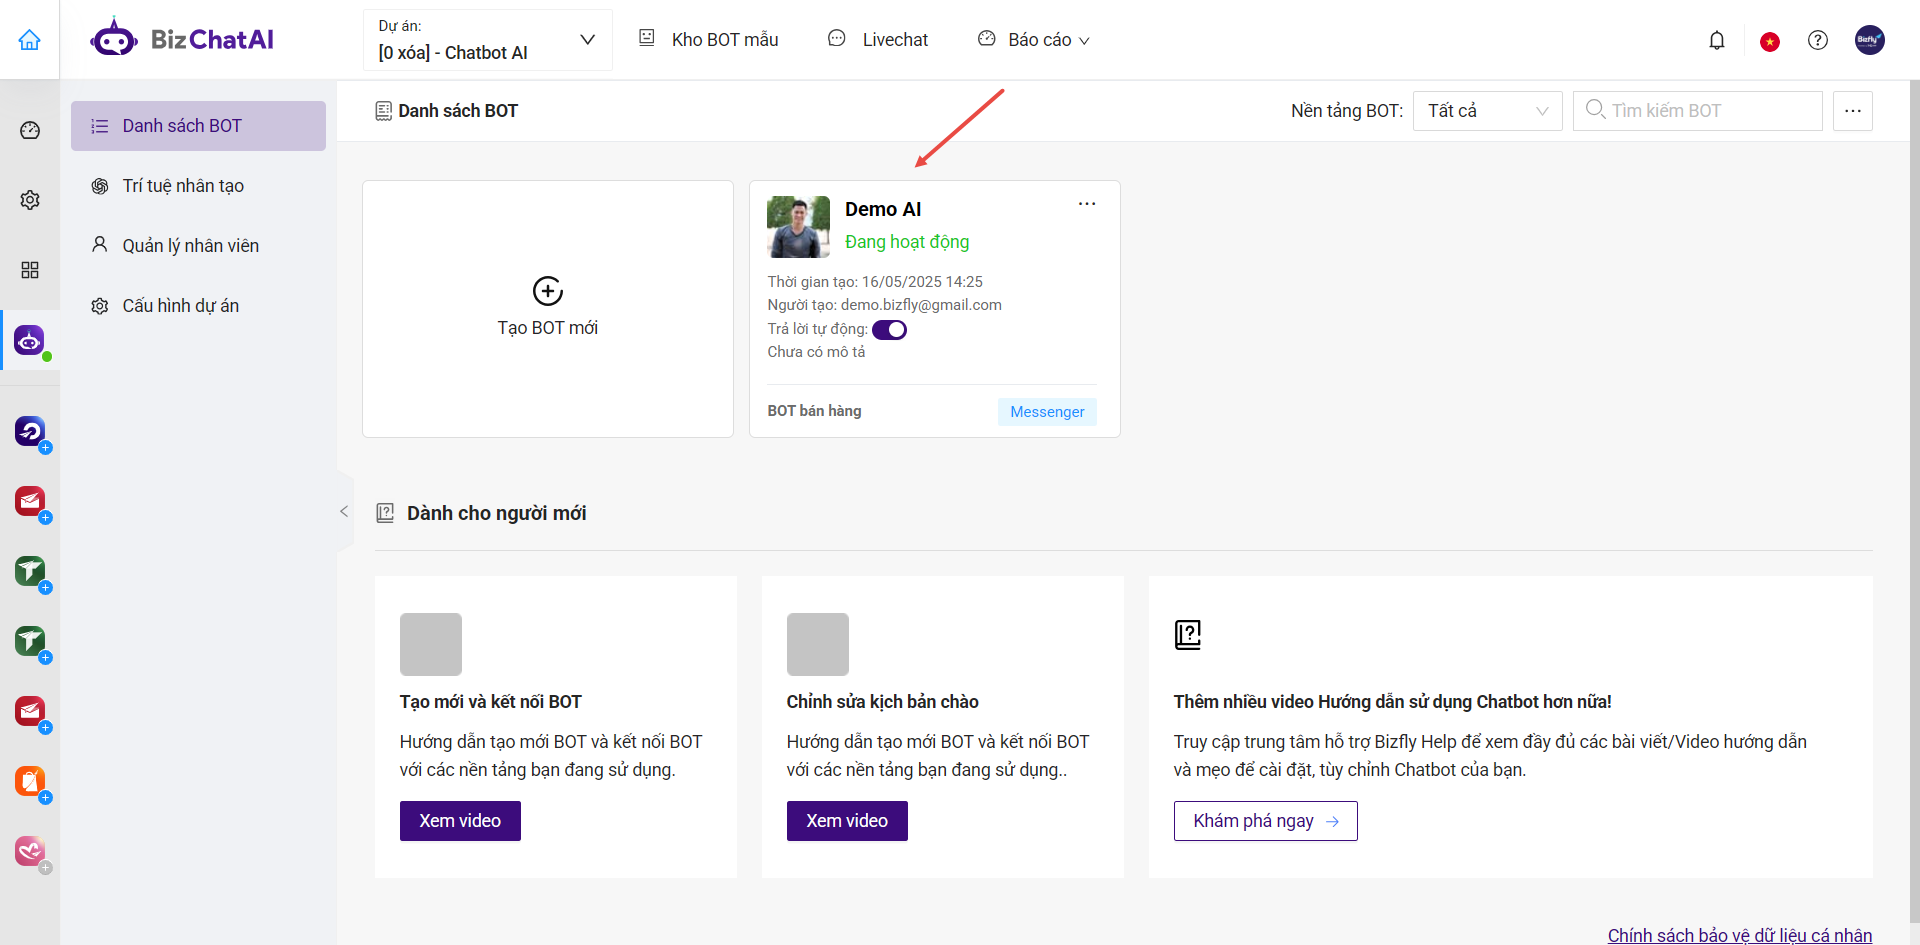This screenshot has width=1920, height=945.
Task: Click the Chưa có mô tả text
Action: point(816,352)
